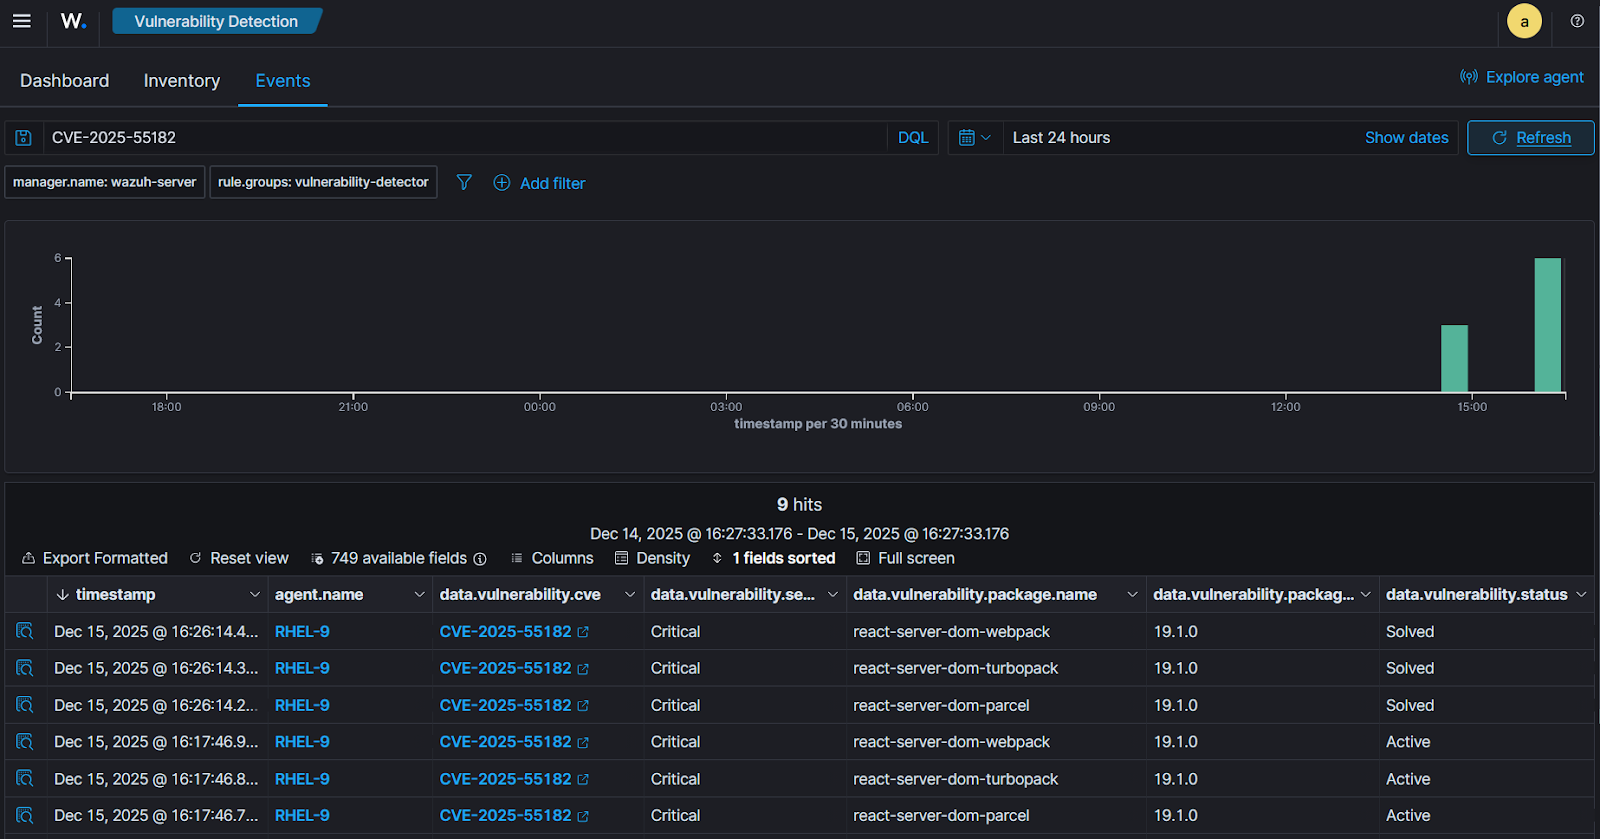Click rule.groups: vulnerability-detector filter pill
Viewport: 1600px width, 839px height.
pos(323,182)
